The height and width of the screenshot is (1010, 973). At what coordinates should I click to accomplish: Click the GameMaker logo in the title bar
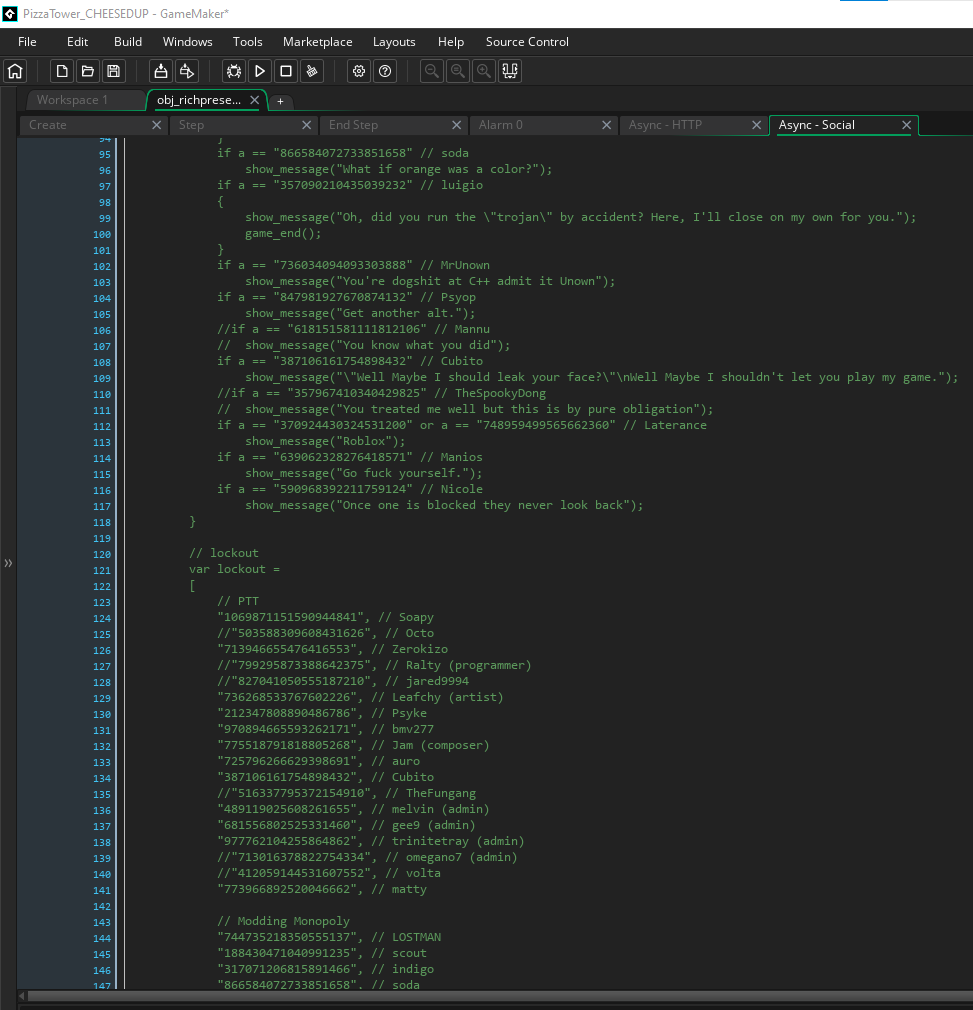[x=10, y=14]
